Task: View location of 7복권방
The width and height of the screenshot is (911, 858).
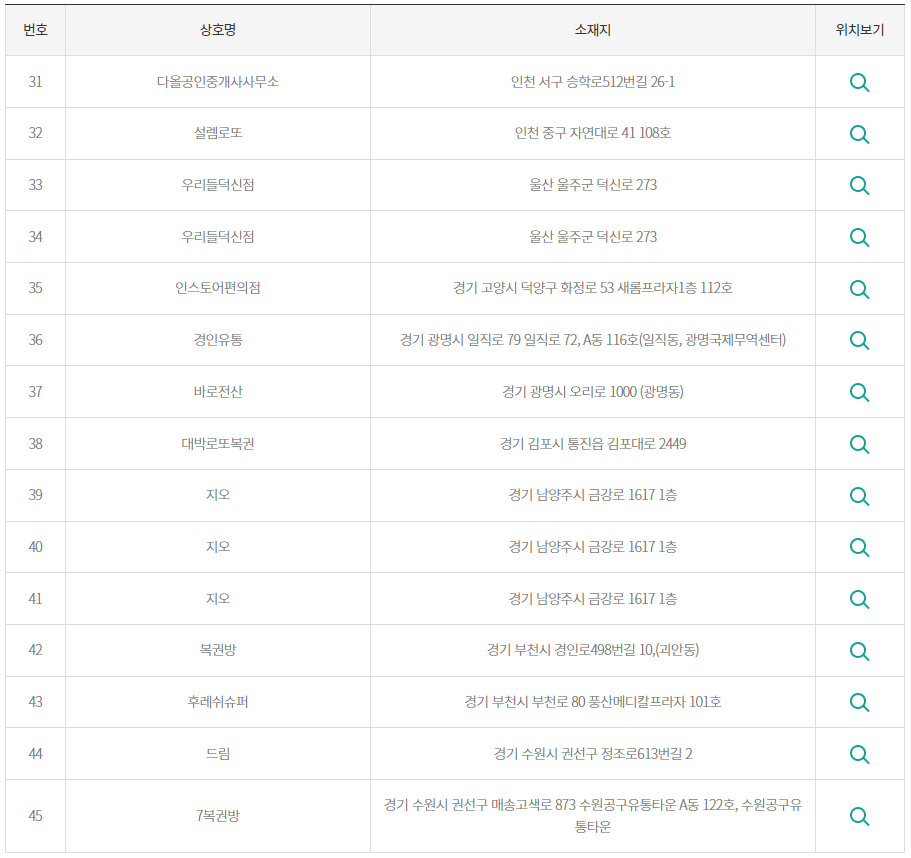Action: tap(859, 816)
